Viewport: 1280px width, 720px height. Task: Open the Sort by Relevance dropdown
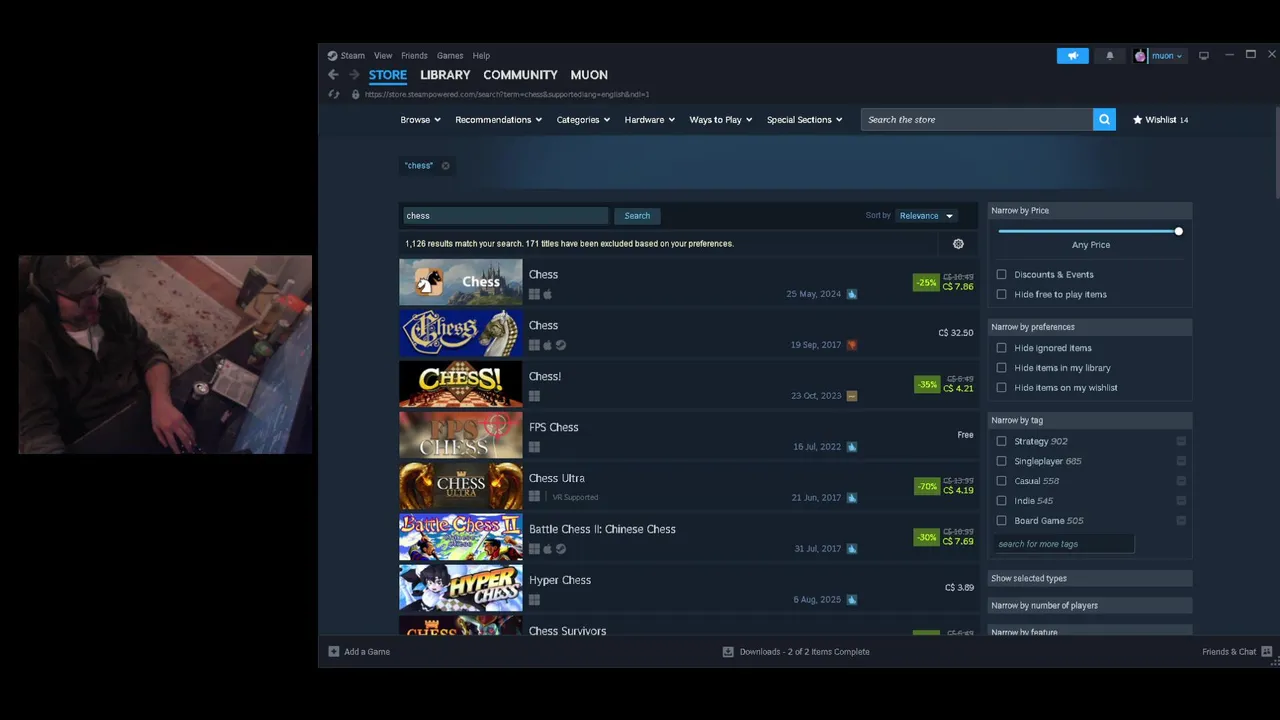(x=926, y=216)
